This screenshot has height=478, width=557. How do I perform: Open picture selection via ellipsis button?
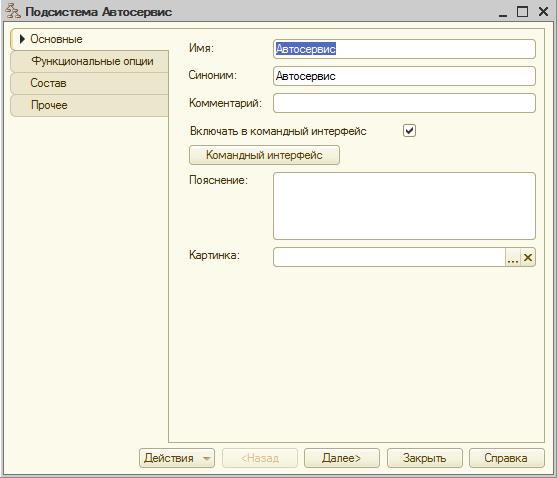513,257
